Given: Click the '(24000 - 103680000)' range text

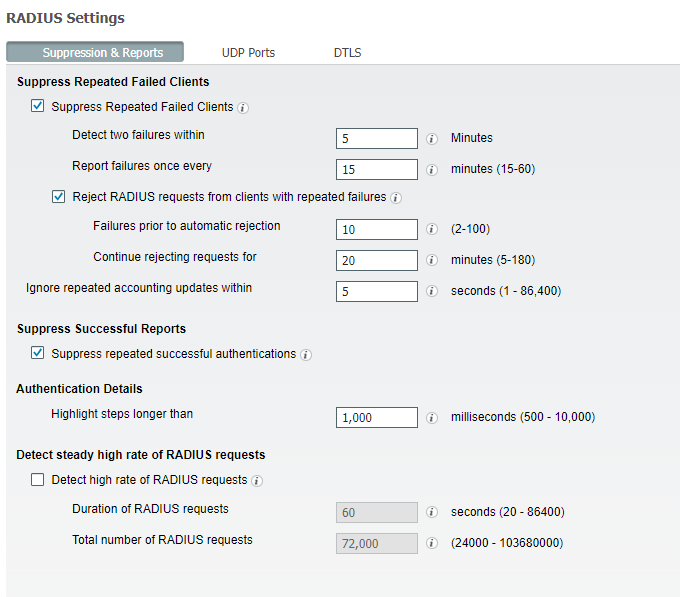Looking at the screenshot, I should point(507,543).
